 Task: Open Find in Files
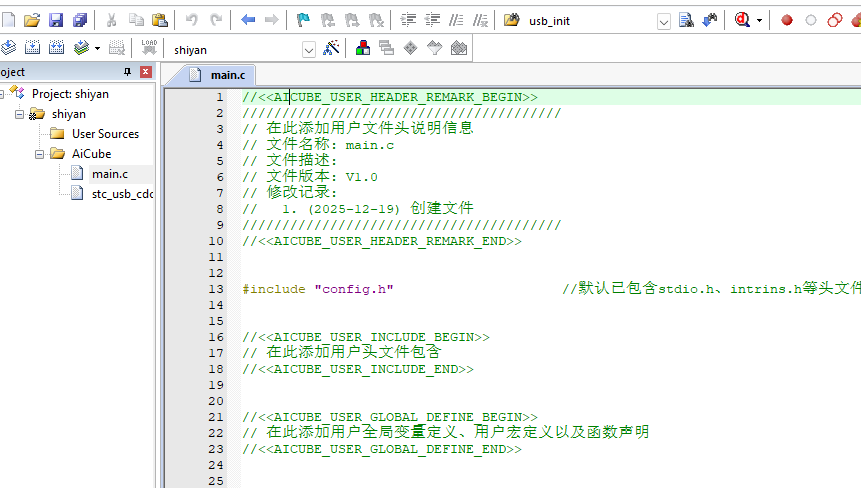tap(512, 20)
